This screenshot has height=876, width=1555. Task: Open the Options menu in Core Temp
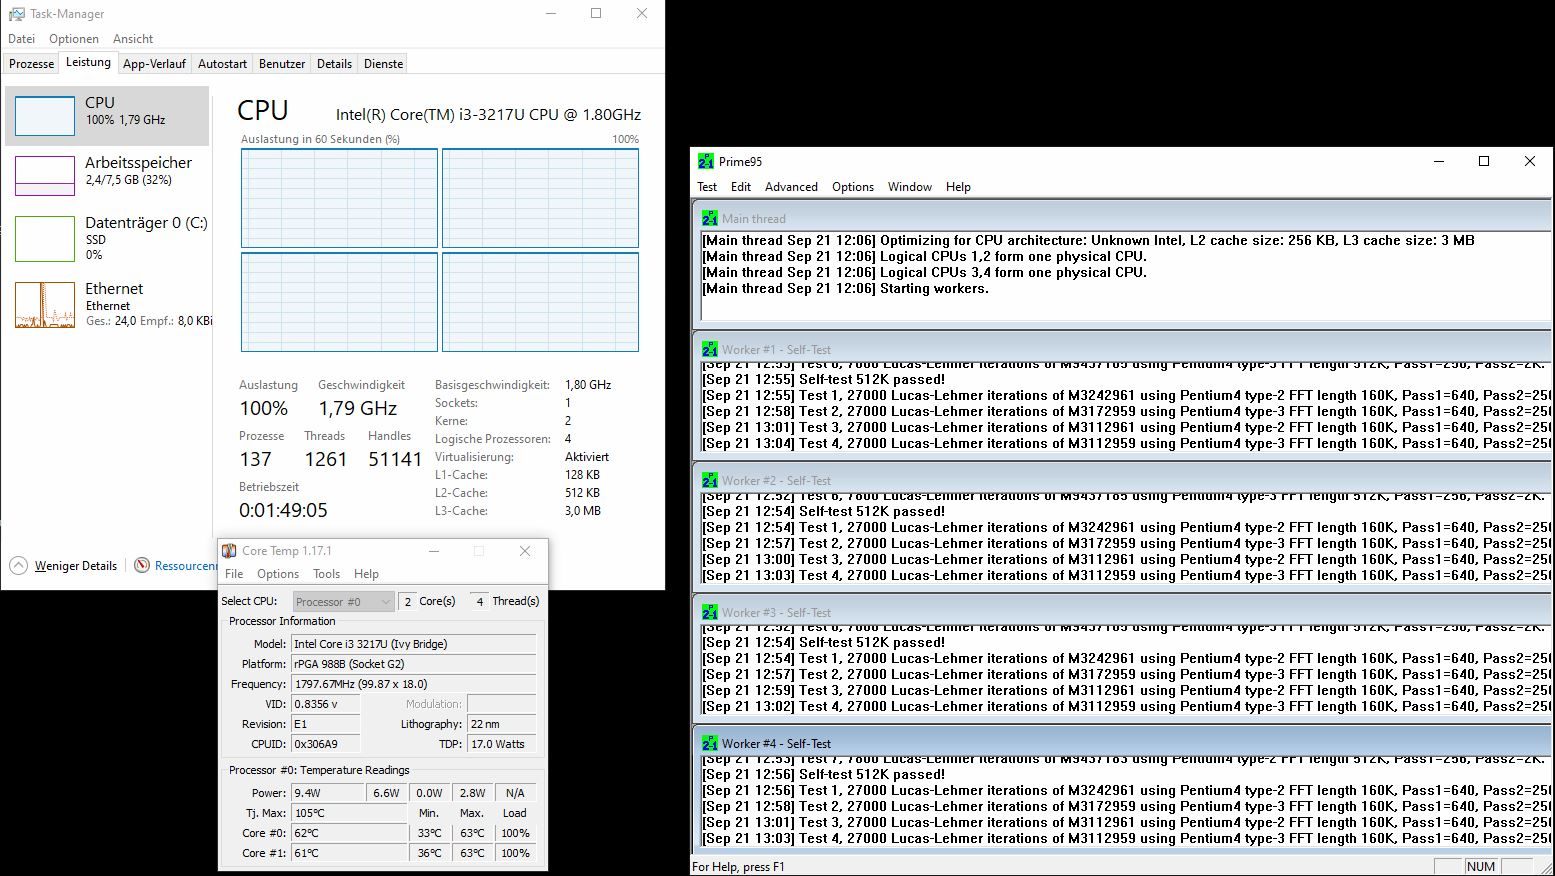click(x=278, y=574)
